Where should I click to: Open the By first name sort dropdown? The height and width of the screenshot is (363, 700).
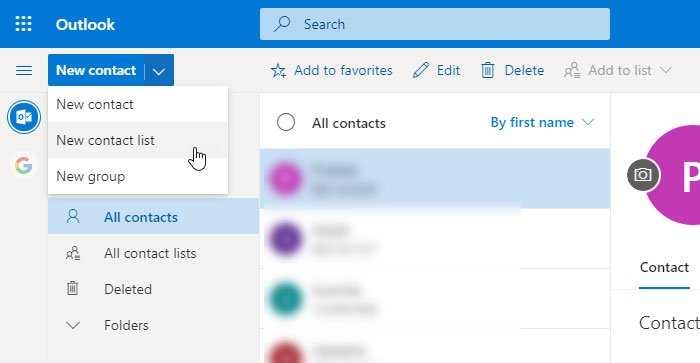[542, 122]
